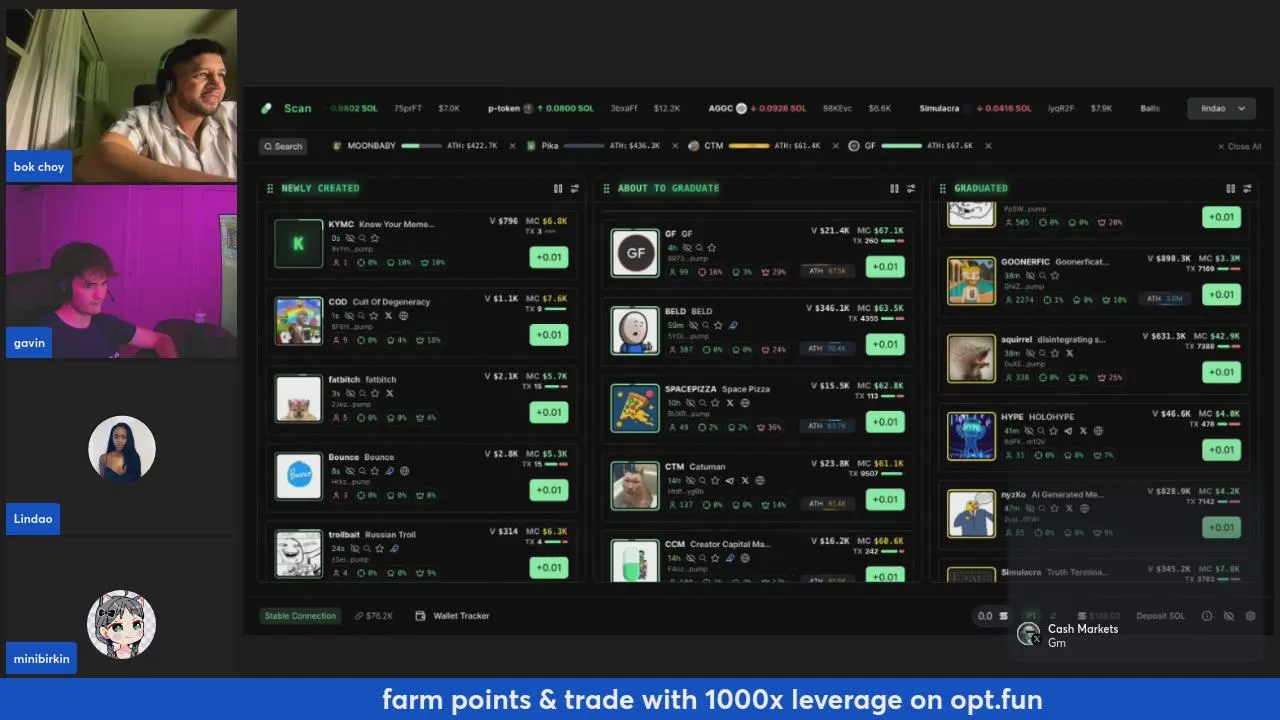Image resolution: width=1280 pixels, height=720 pixels.
Task: Click Stable Connection status badge
Action: pos(300,616)
